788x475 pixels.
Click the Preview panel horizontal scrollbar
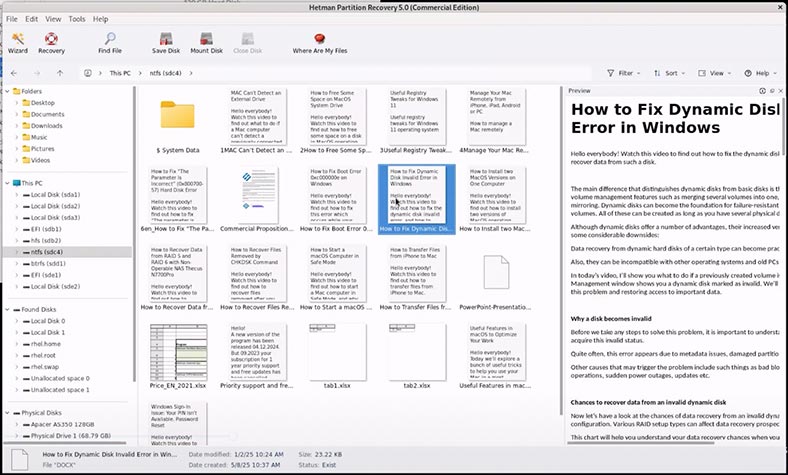click(643, 443)
